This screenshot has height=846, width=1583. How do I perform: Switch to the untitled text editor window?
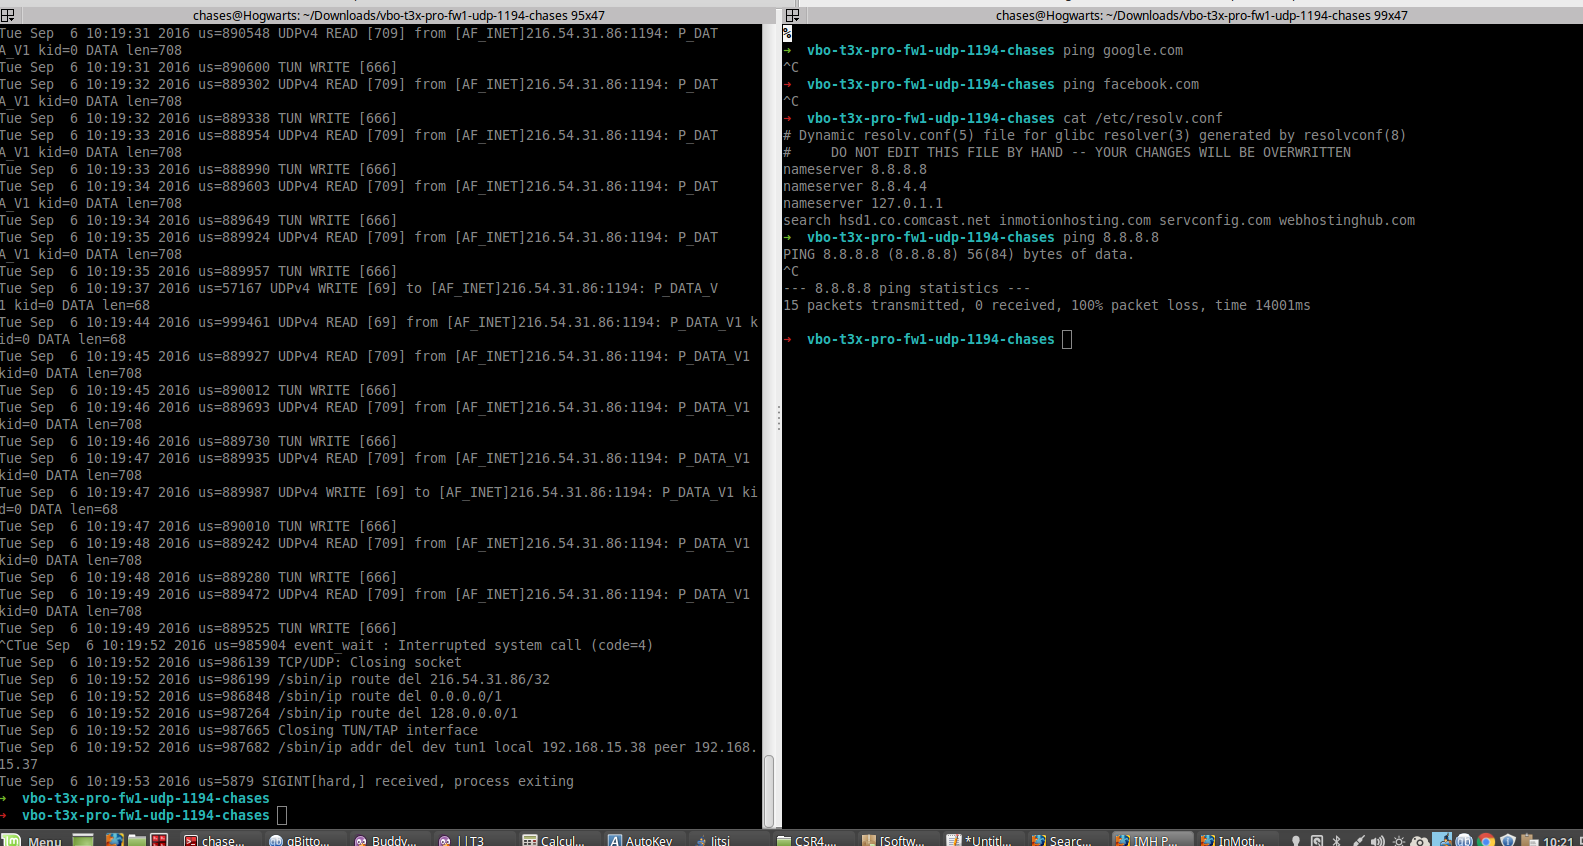979,840
